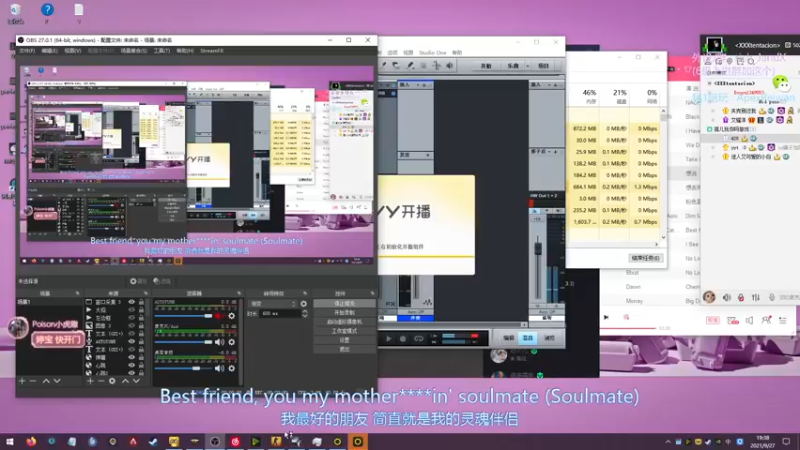Screen dimensions: 800x450
Task: Mute the 麦克风/Aux mixer channel
Action: [x=219, y=342]
